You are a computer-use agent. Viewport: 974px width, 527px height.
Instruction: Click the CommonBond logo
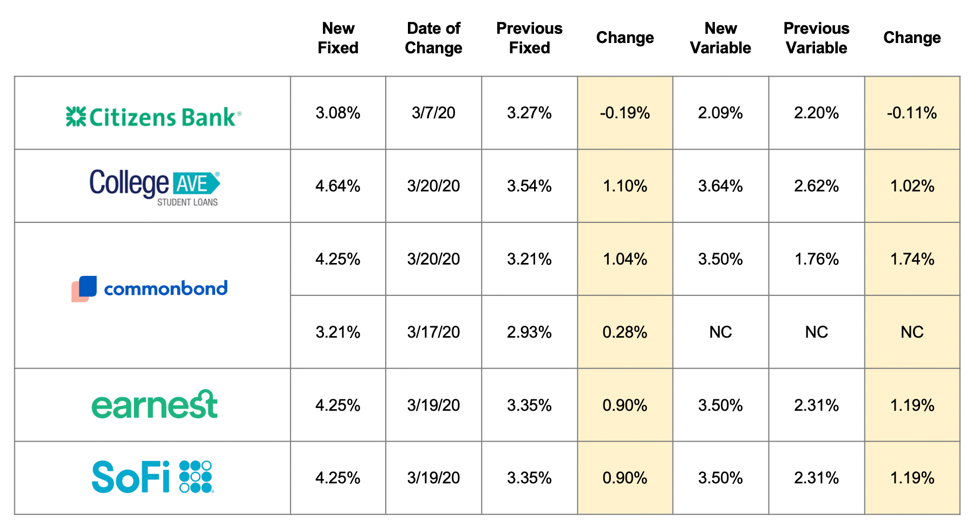coord(151,289)
